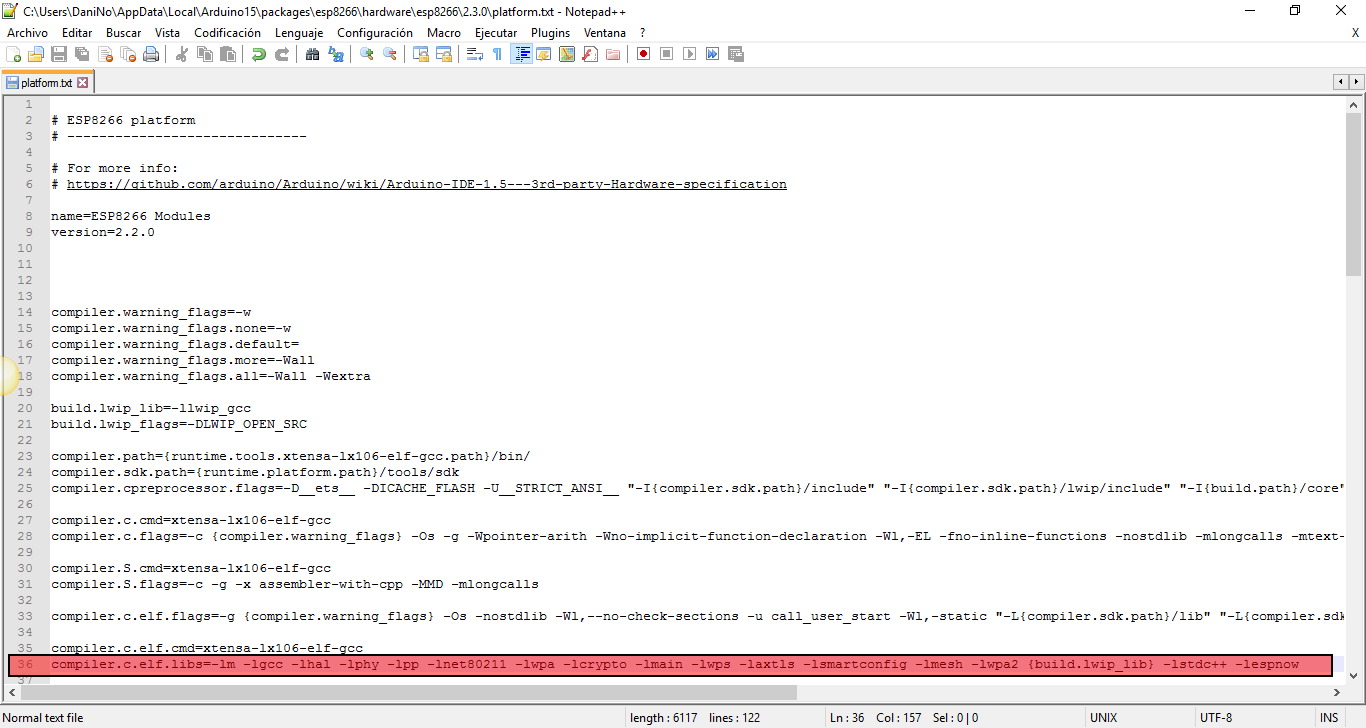Save the file with the Save icon
Screen dimensions: 1366x728
pos(59,54)
